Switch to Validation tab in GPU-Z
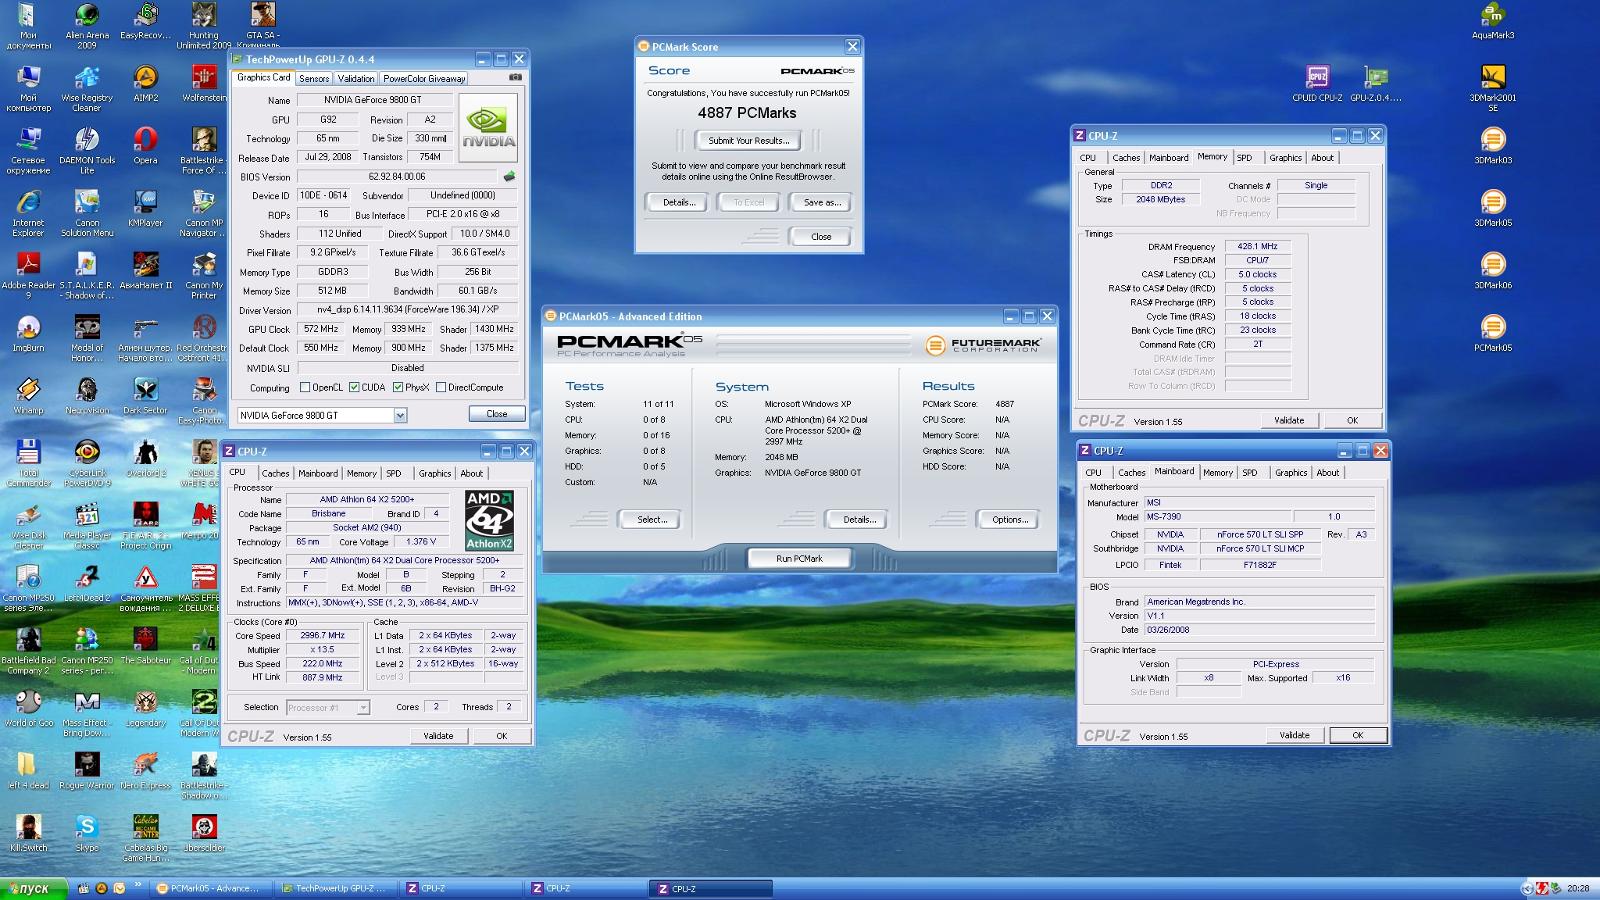This screenshot has width=1600, height=900. pyautogui.click(x=356, y=78)
